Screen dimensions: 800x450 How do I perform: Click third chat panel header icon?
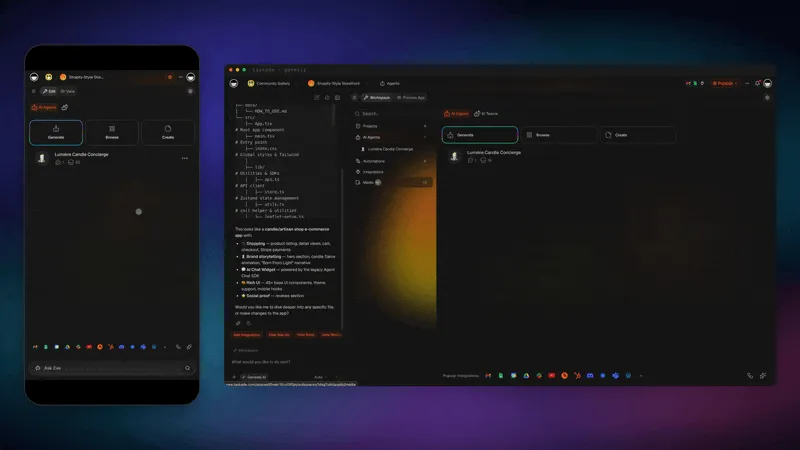[x=337, y=97]
